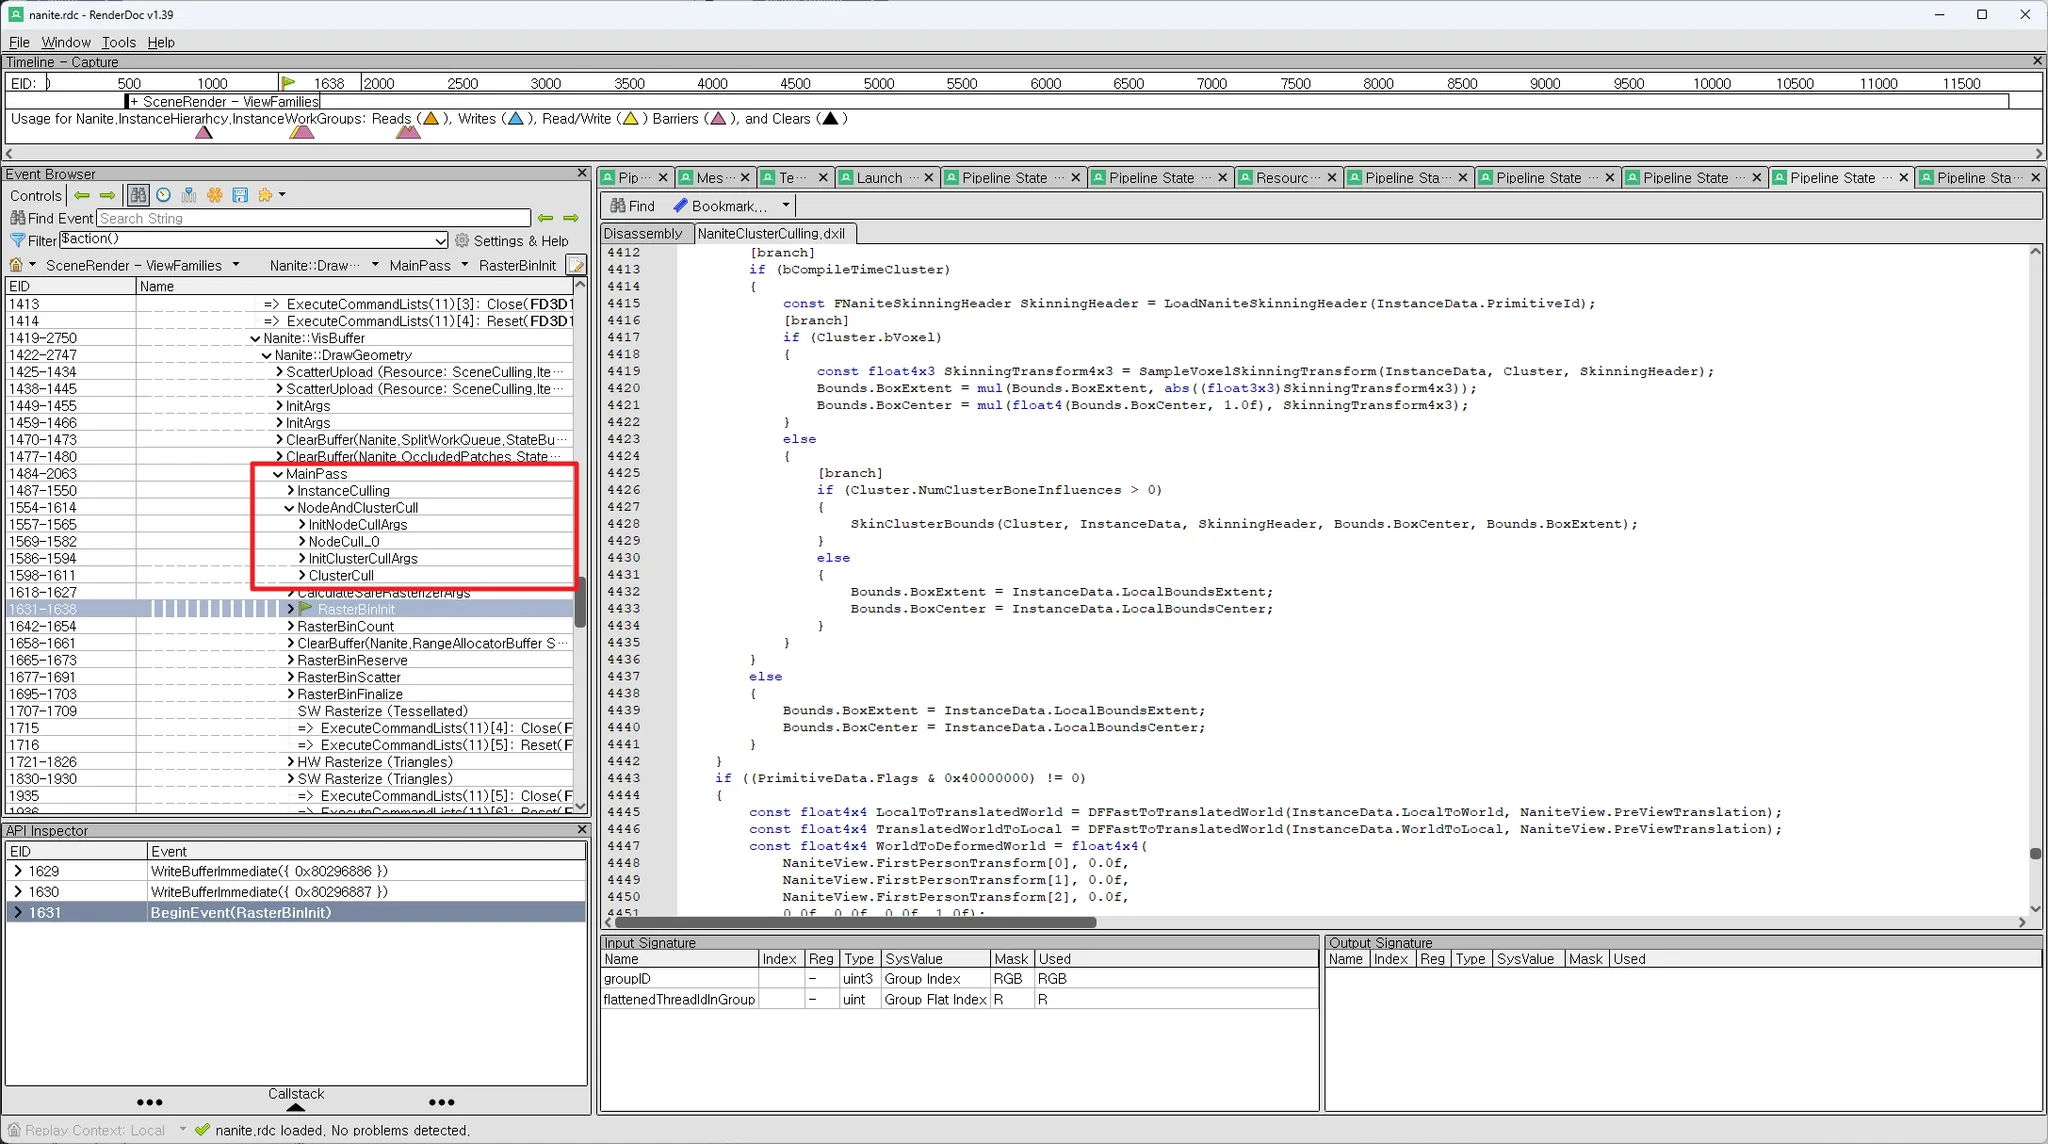Open Settings & Help for filter
This screenshot has height=1144, width=2048.
pos(511,241)
